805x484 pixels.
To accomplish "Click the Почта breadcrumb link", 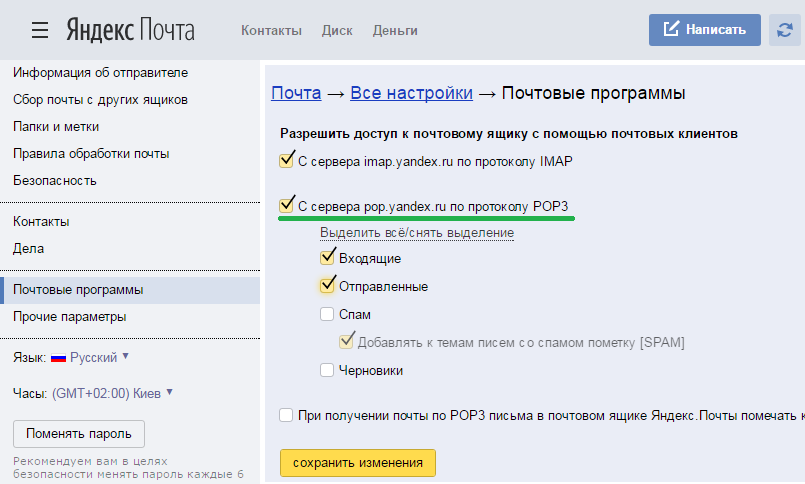I will 296,93.
